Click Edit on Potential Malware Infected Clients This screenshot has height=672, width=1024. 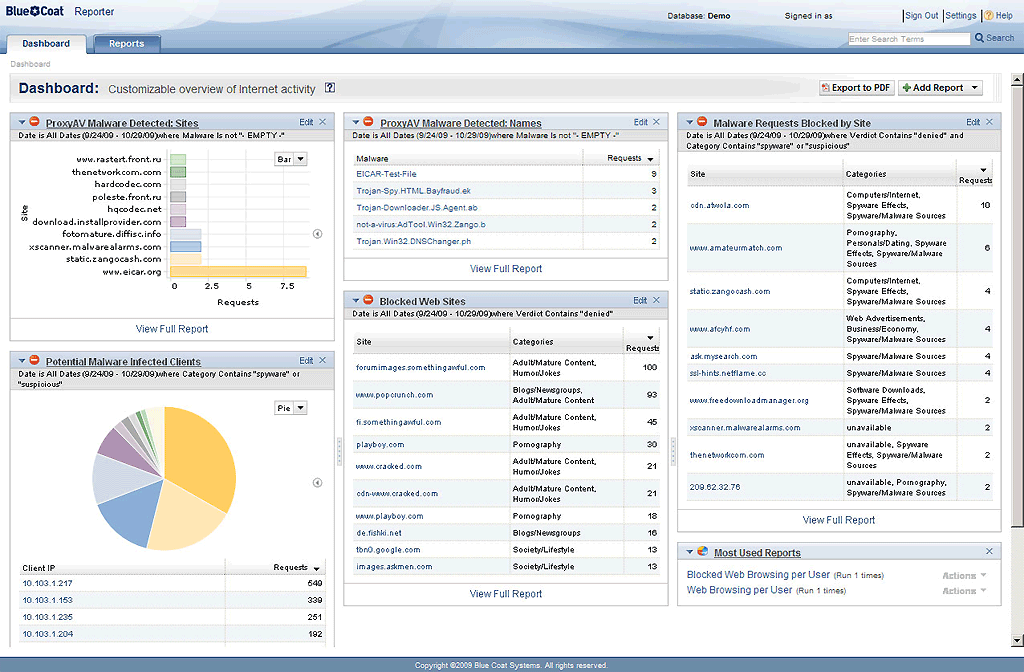tap(306, 360)
